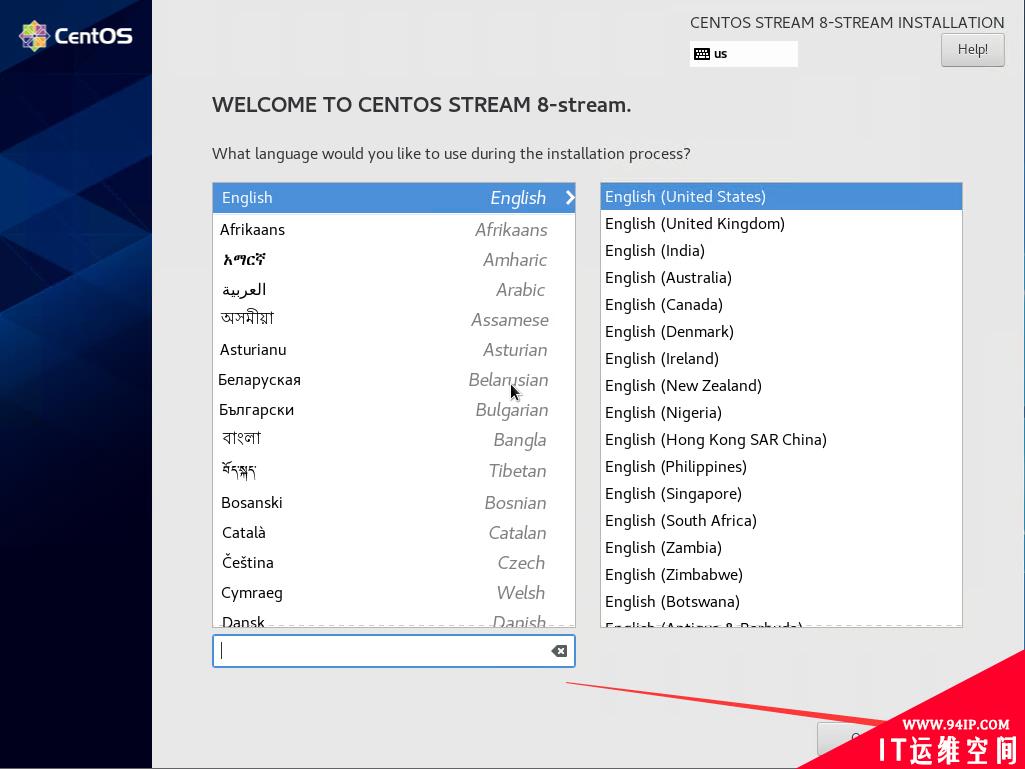Choose English (Singapore) locale
Viewport: 1025px width, 769px height.
(781, 494)
